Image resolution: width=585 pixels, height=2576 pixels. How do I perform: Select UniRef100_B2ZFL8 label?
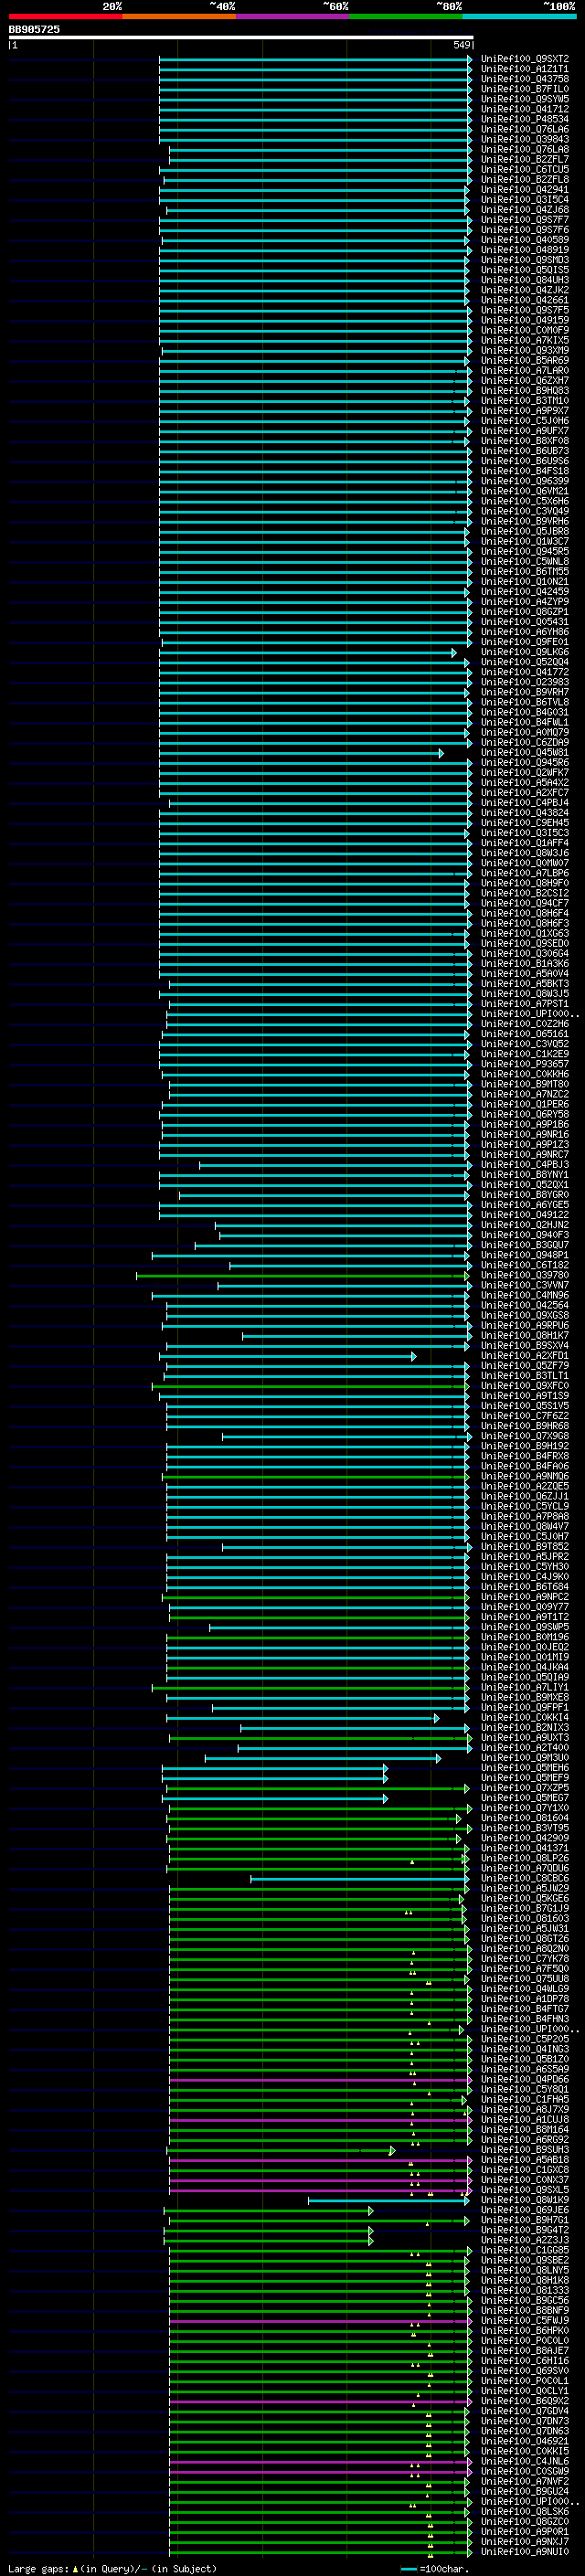(525, 179)
